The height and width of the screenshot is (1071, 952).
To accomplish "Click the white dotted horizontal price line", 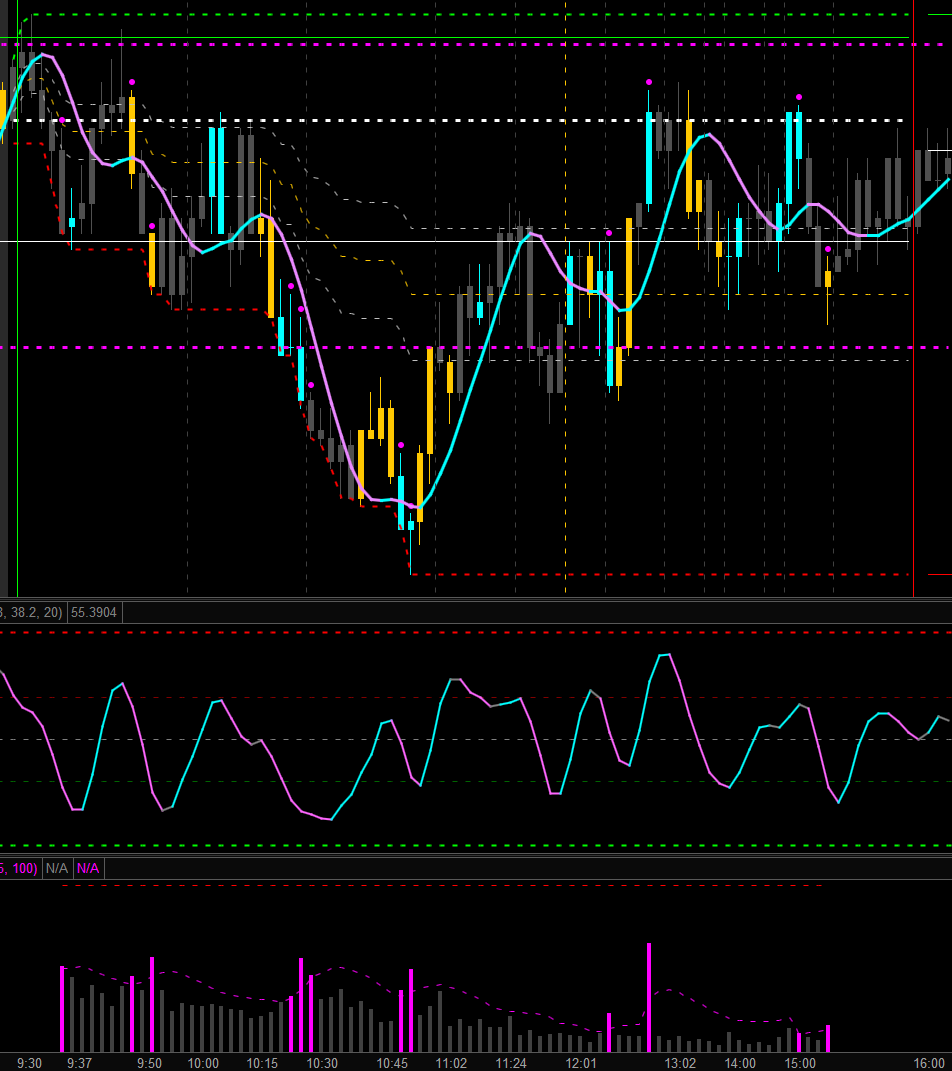I will click(x=500, y=120).
